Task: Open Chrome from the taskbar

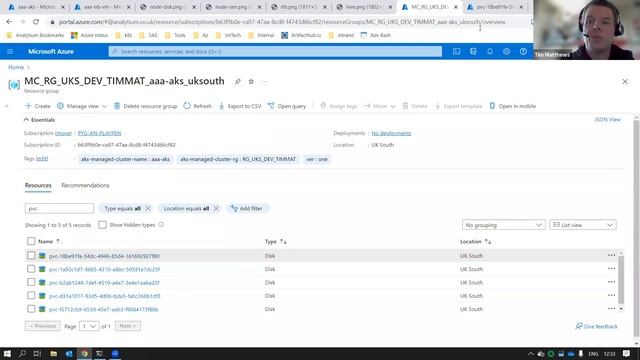Action: (x=84, y=353)
